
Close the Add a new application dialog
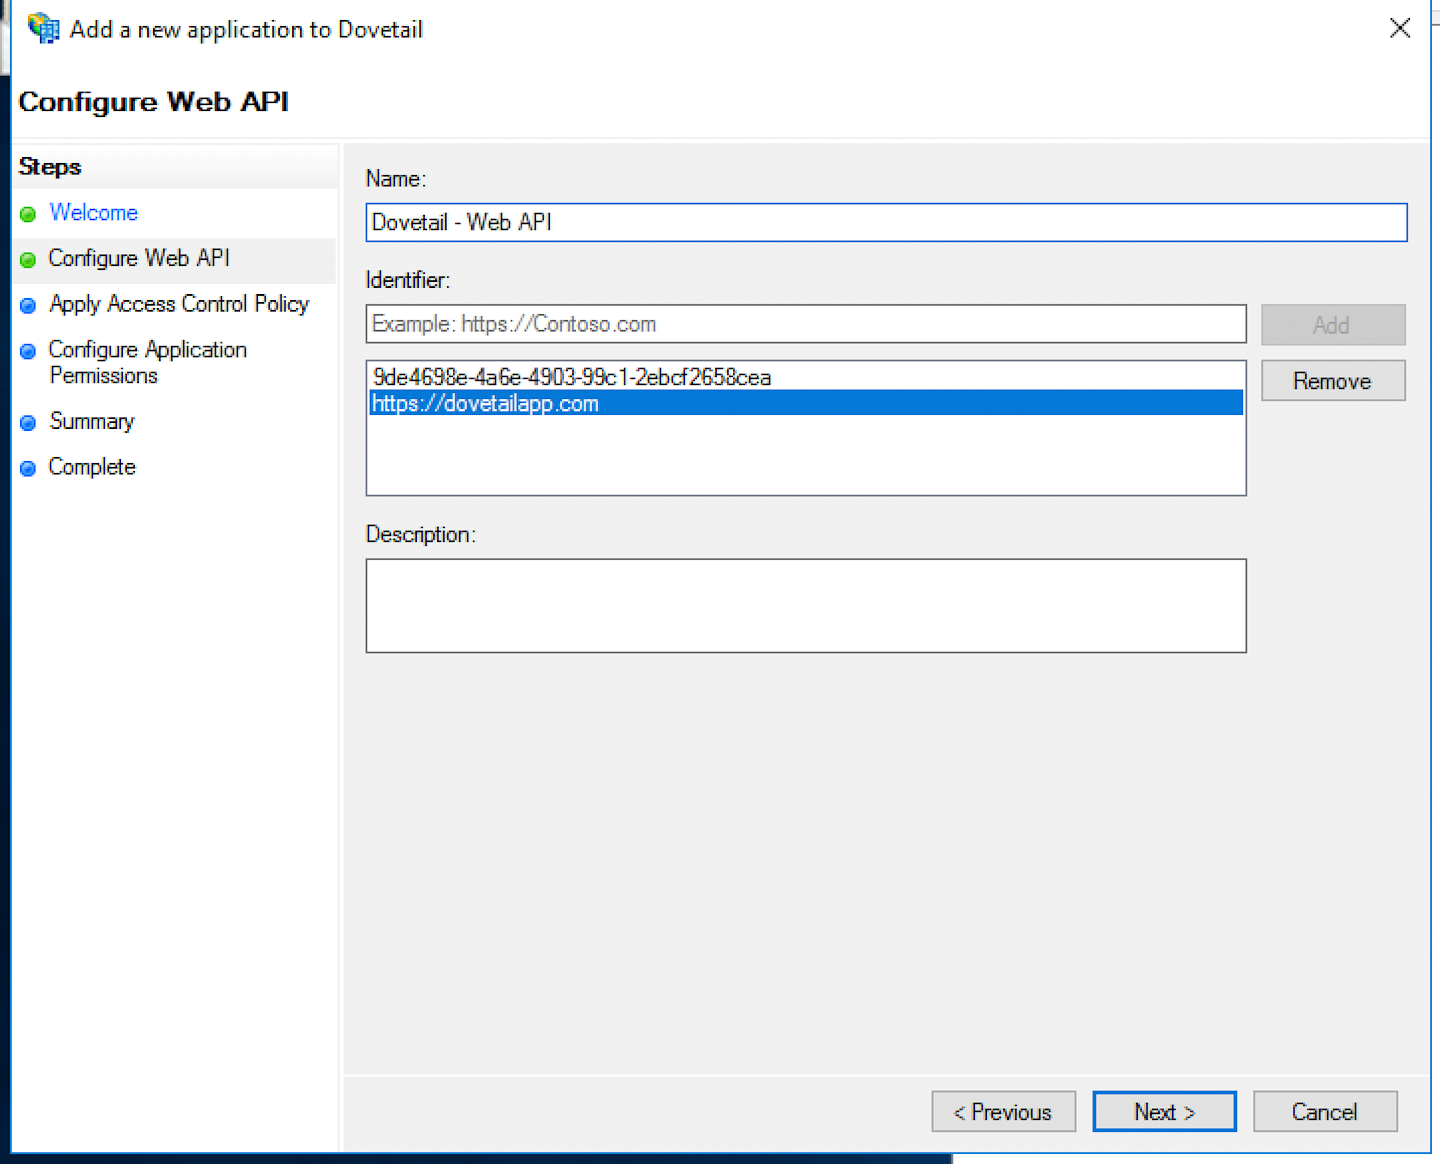tap(1400, 28)
